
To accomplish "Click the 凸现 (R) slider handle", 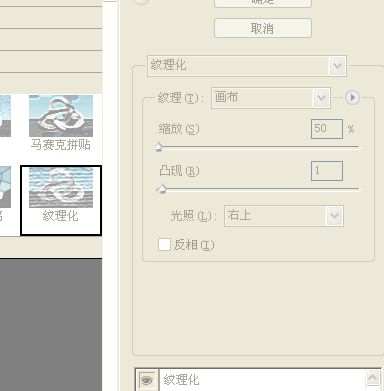I will coord(162,189).
